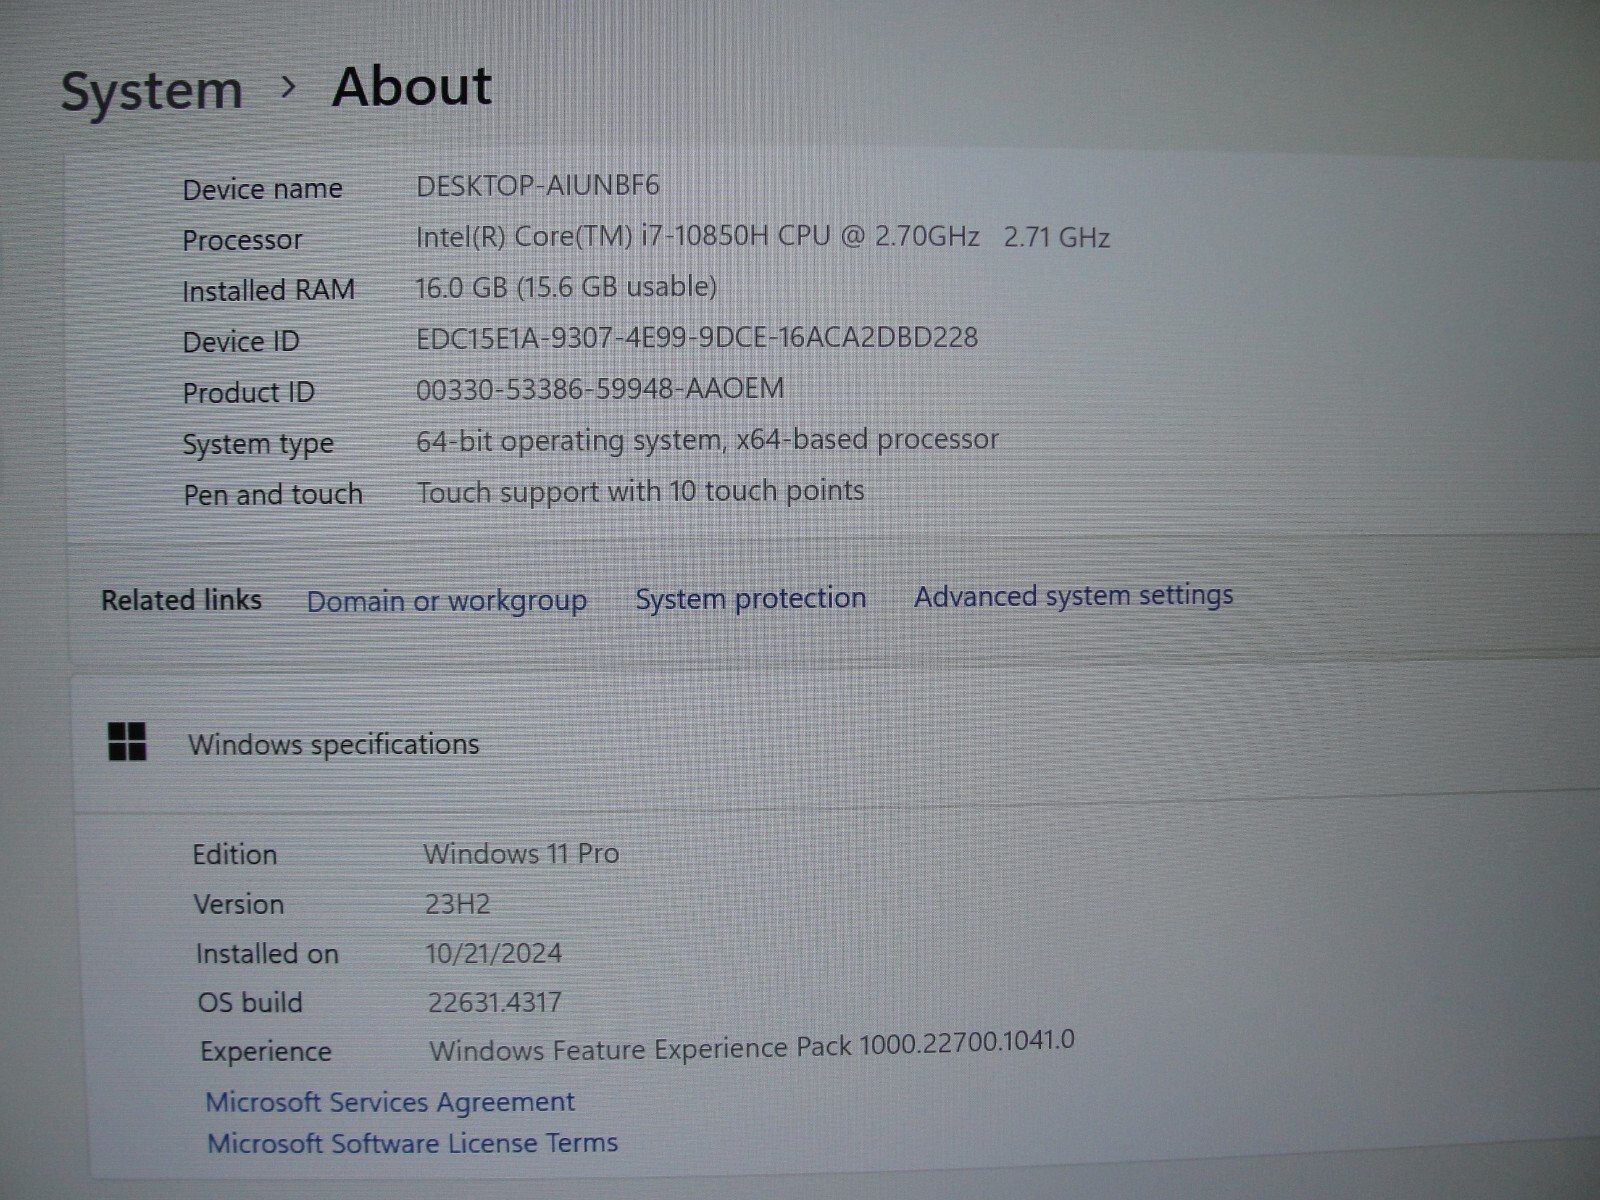Click the breadcrumb chevron between System and About

point(288,88)
